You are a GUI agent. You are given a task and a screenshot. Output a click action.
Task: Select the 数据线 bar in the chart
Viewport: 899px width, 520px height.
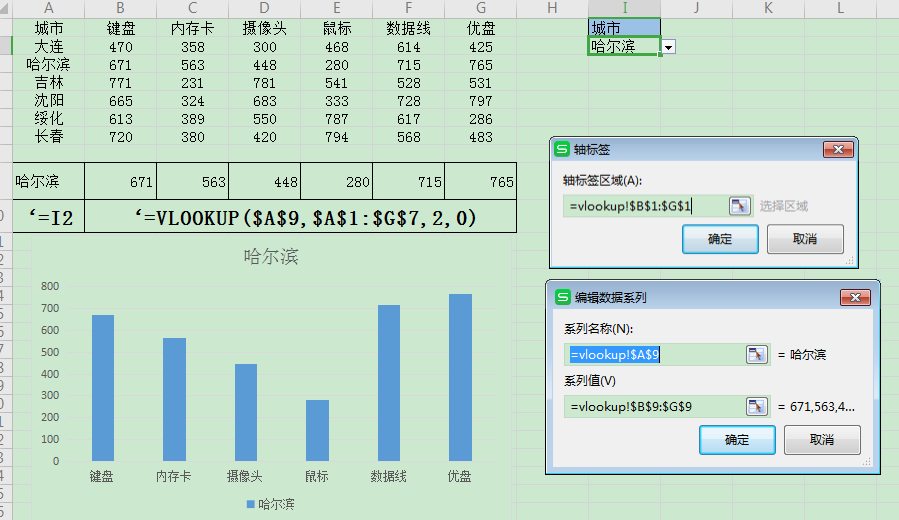pos(389,383)
